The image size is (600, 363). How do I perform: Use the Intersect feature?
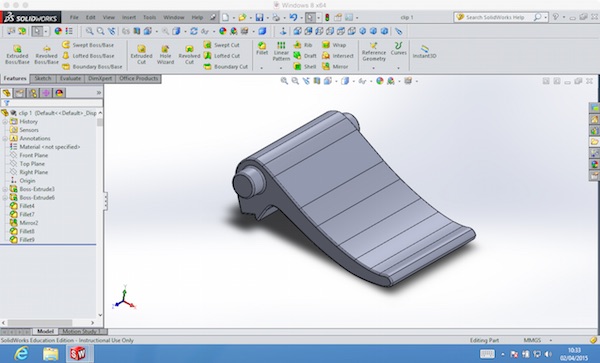pyautogui.click(x=338, y=55)
